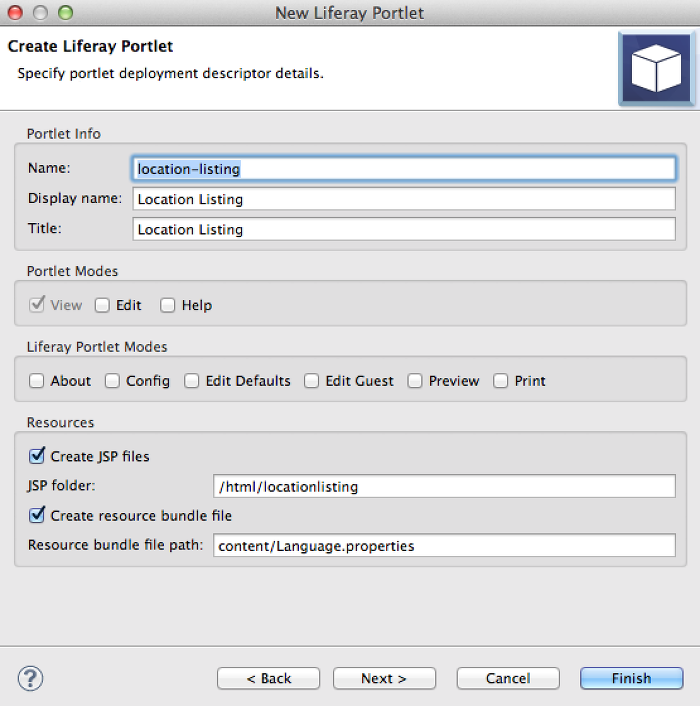
Task: Click the 'Specify portlet deployment descriptor details.' text
Action: (x=171, y=73)
